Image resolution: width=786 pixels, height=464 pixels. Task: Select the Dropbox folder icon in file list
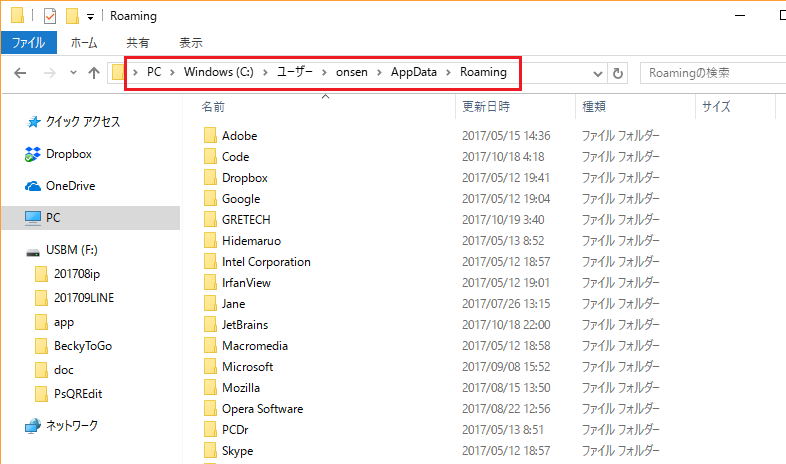click(x=210, y=177)
